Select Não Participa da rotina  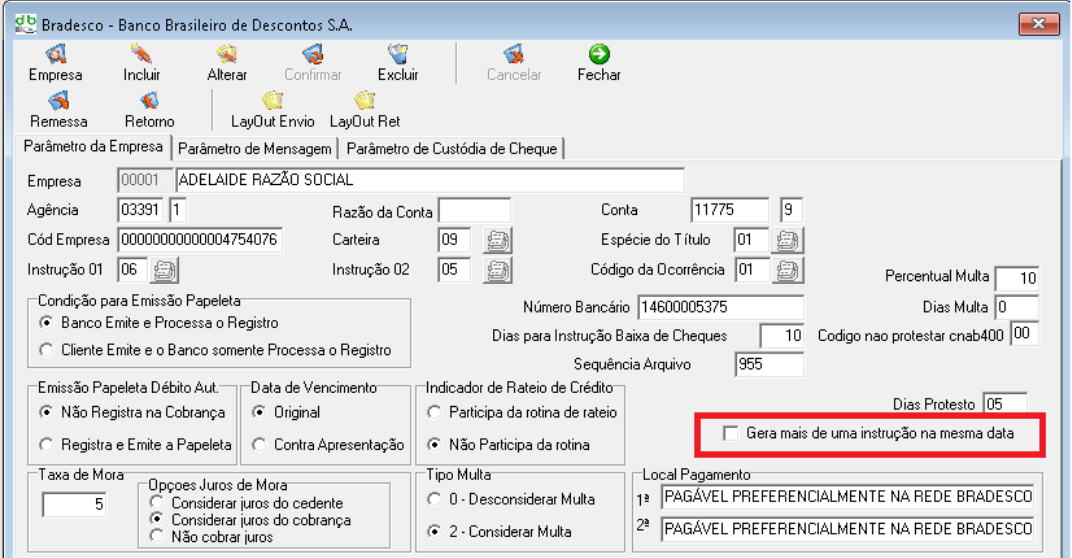(x=434, y=444)
